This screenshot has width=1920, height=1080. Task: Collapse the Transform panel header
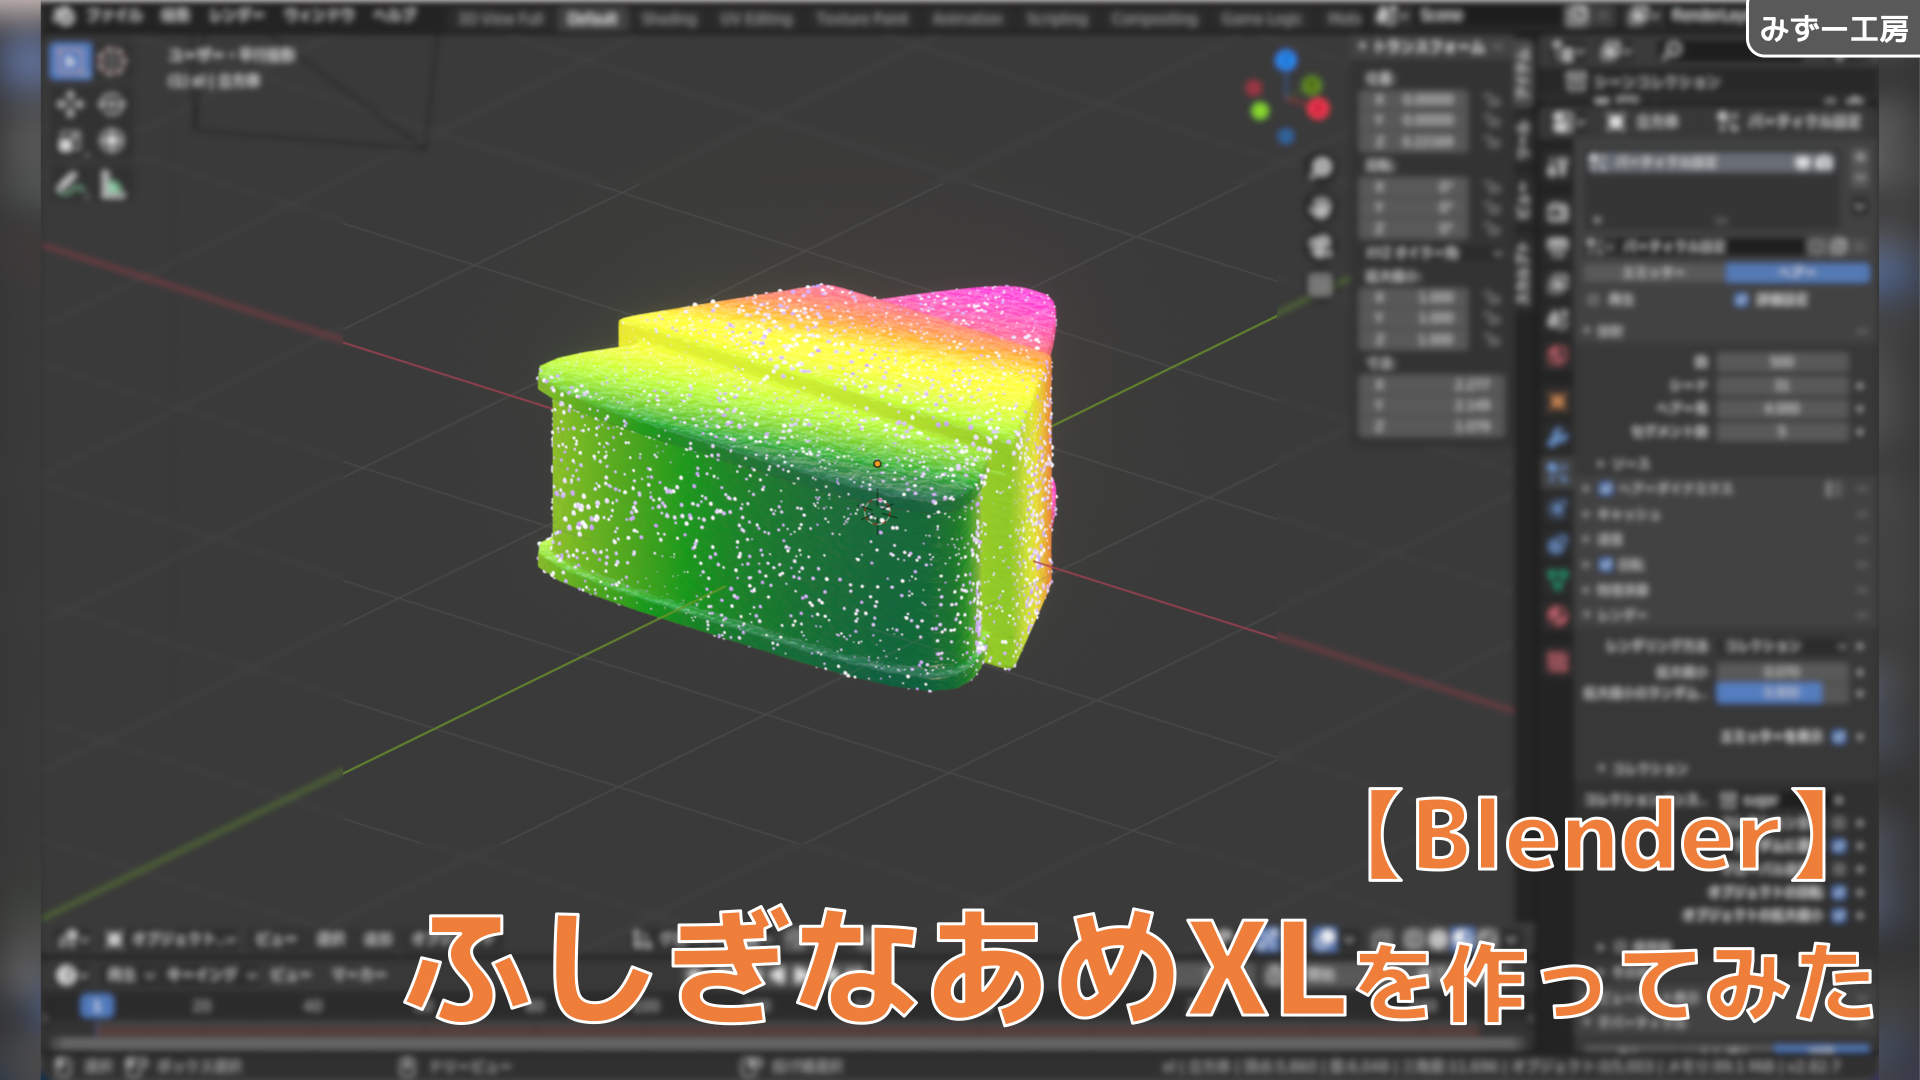coord(1430,47)
